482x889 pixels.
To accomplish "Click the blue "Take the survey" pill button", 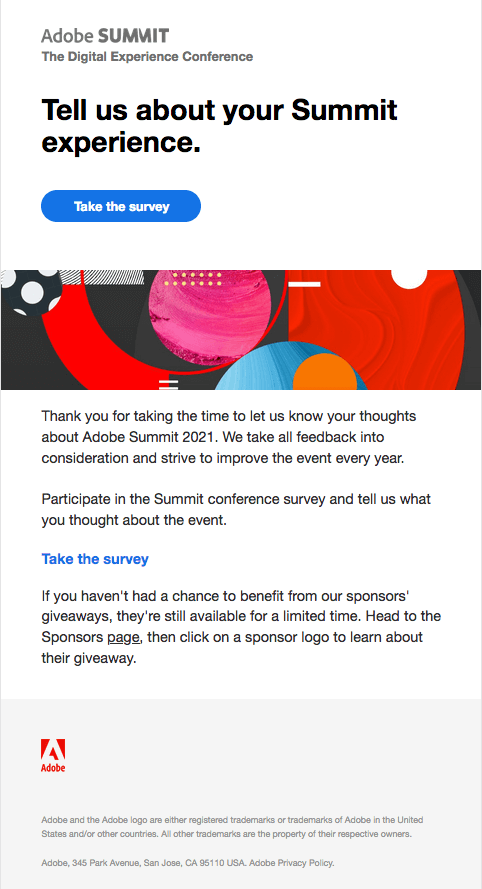I will coord(121,206).
